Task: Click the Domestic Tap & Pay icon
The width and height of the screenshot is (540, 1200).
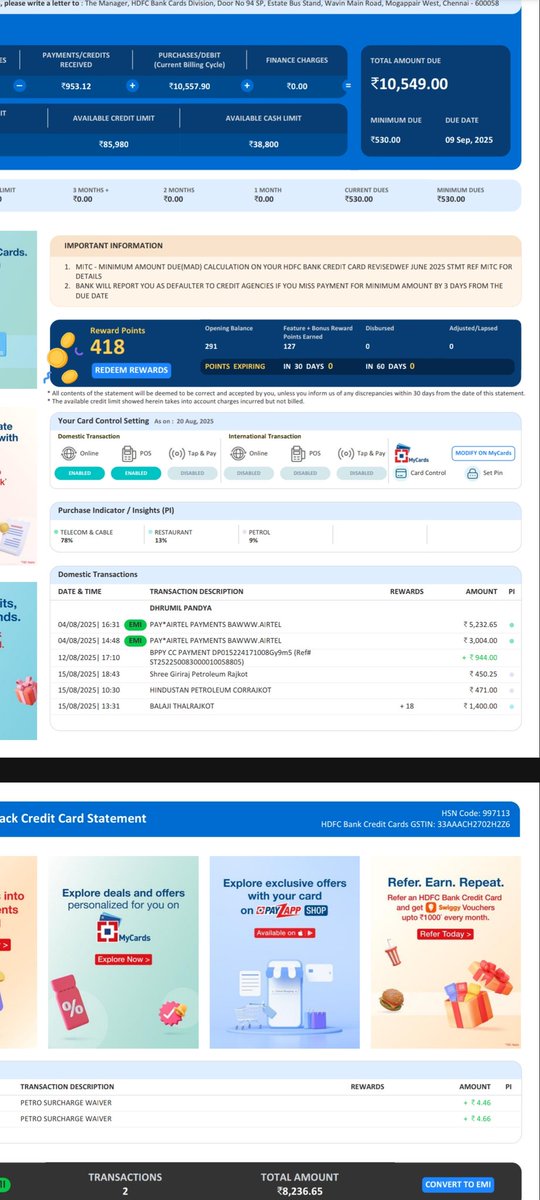Action: coord(178,453)
